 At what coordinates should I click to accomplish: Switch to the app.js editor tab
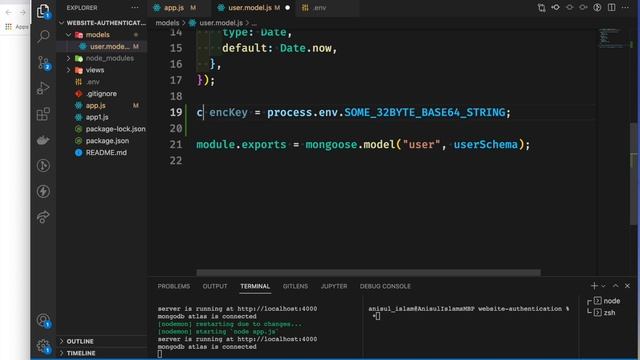tap(175, 8)
